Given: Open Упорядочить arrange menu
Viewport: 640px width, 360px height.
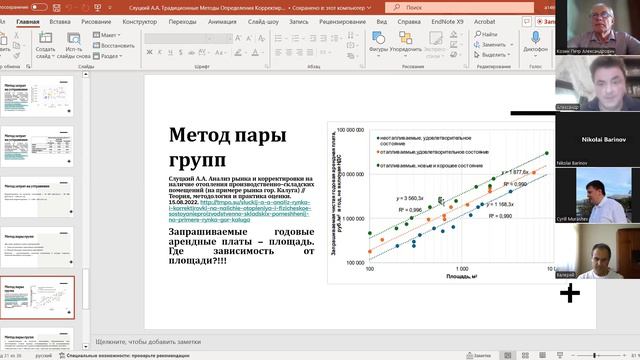Looking at the screenshot, I should click(406, 42).
